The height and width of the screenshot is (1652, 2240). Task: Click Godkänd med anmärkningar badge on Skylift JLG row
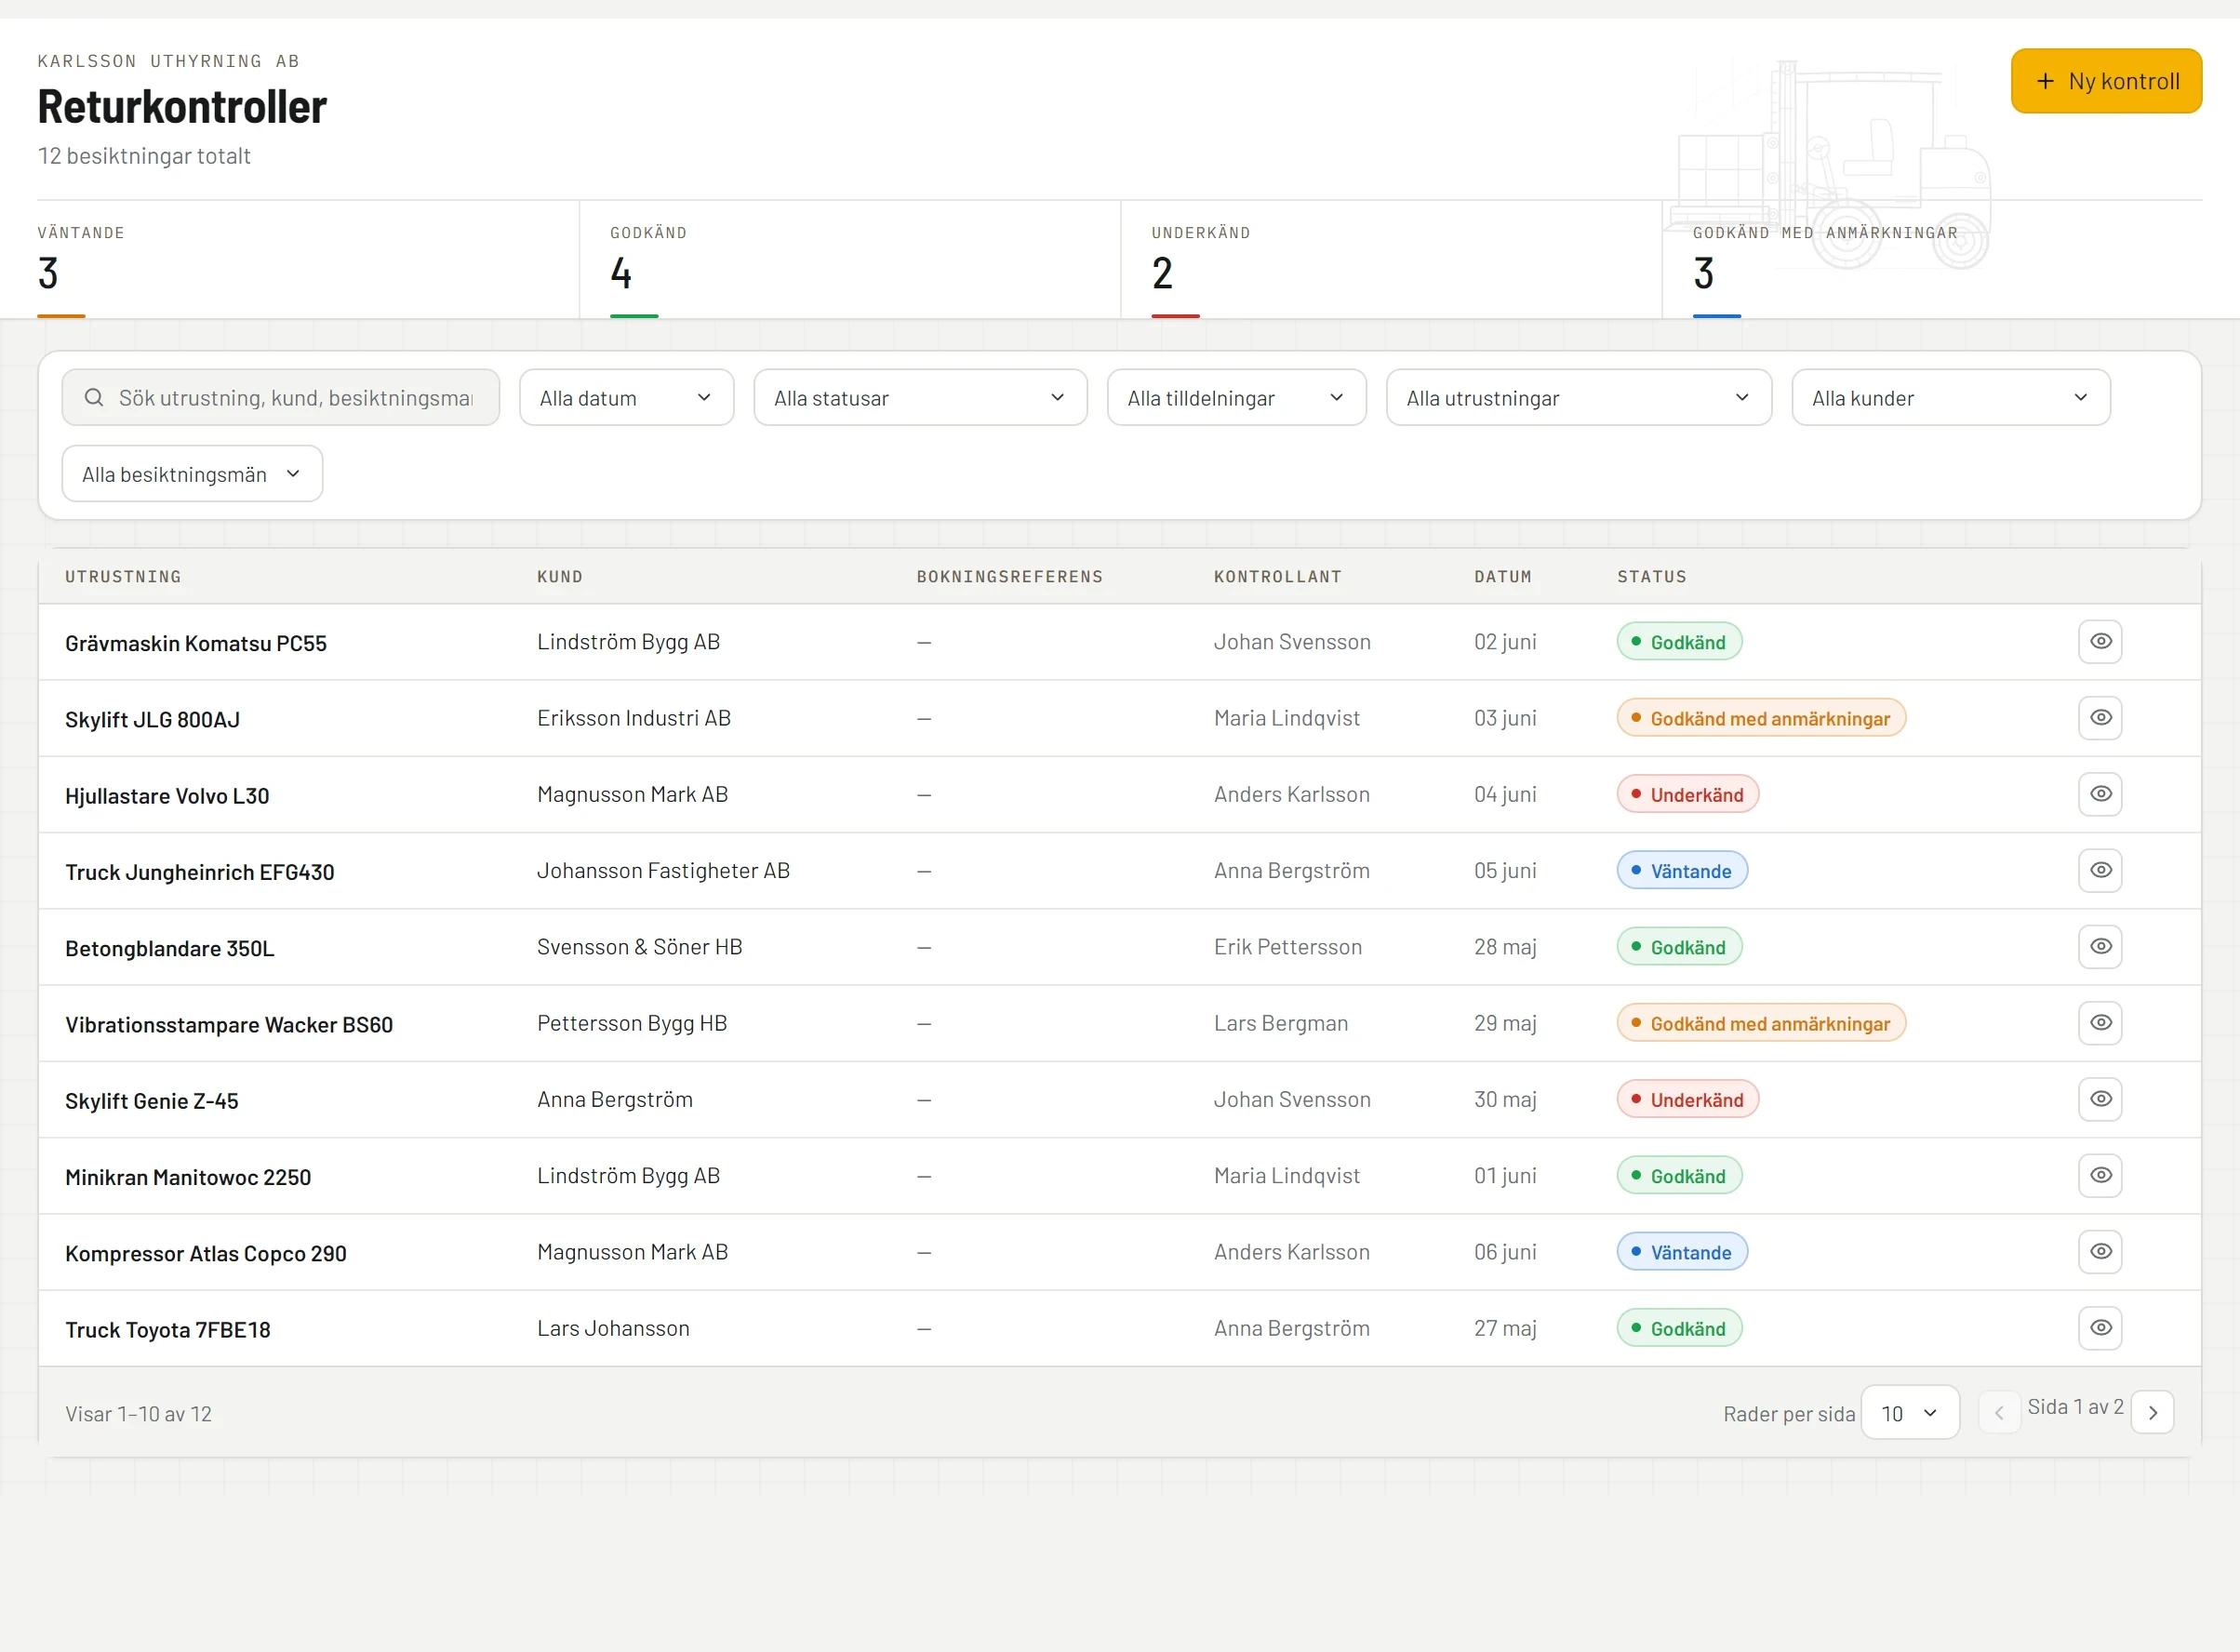(x=1760, y=718)
